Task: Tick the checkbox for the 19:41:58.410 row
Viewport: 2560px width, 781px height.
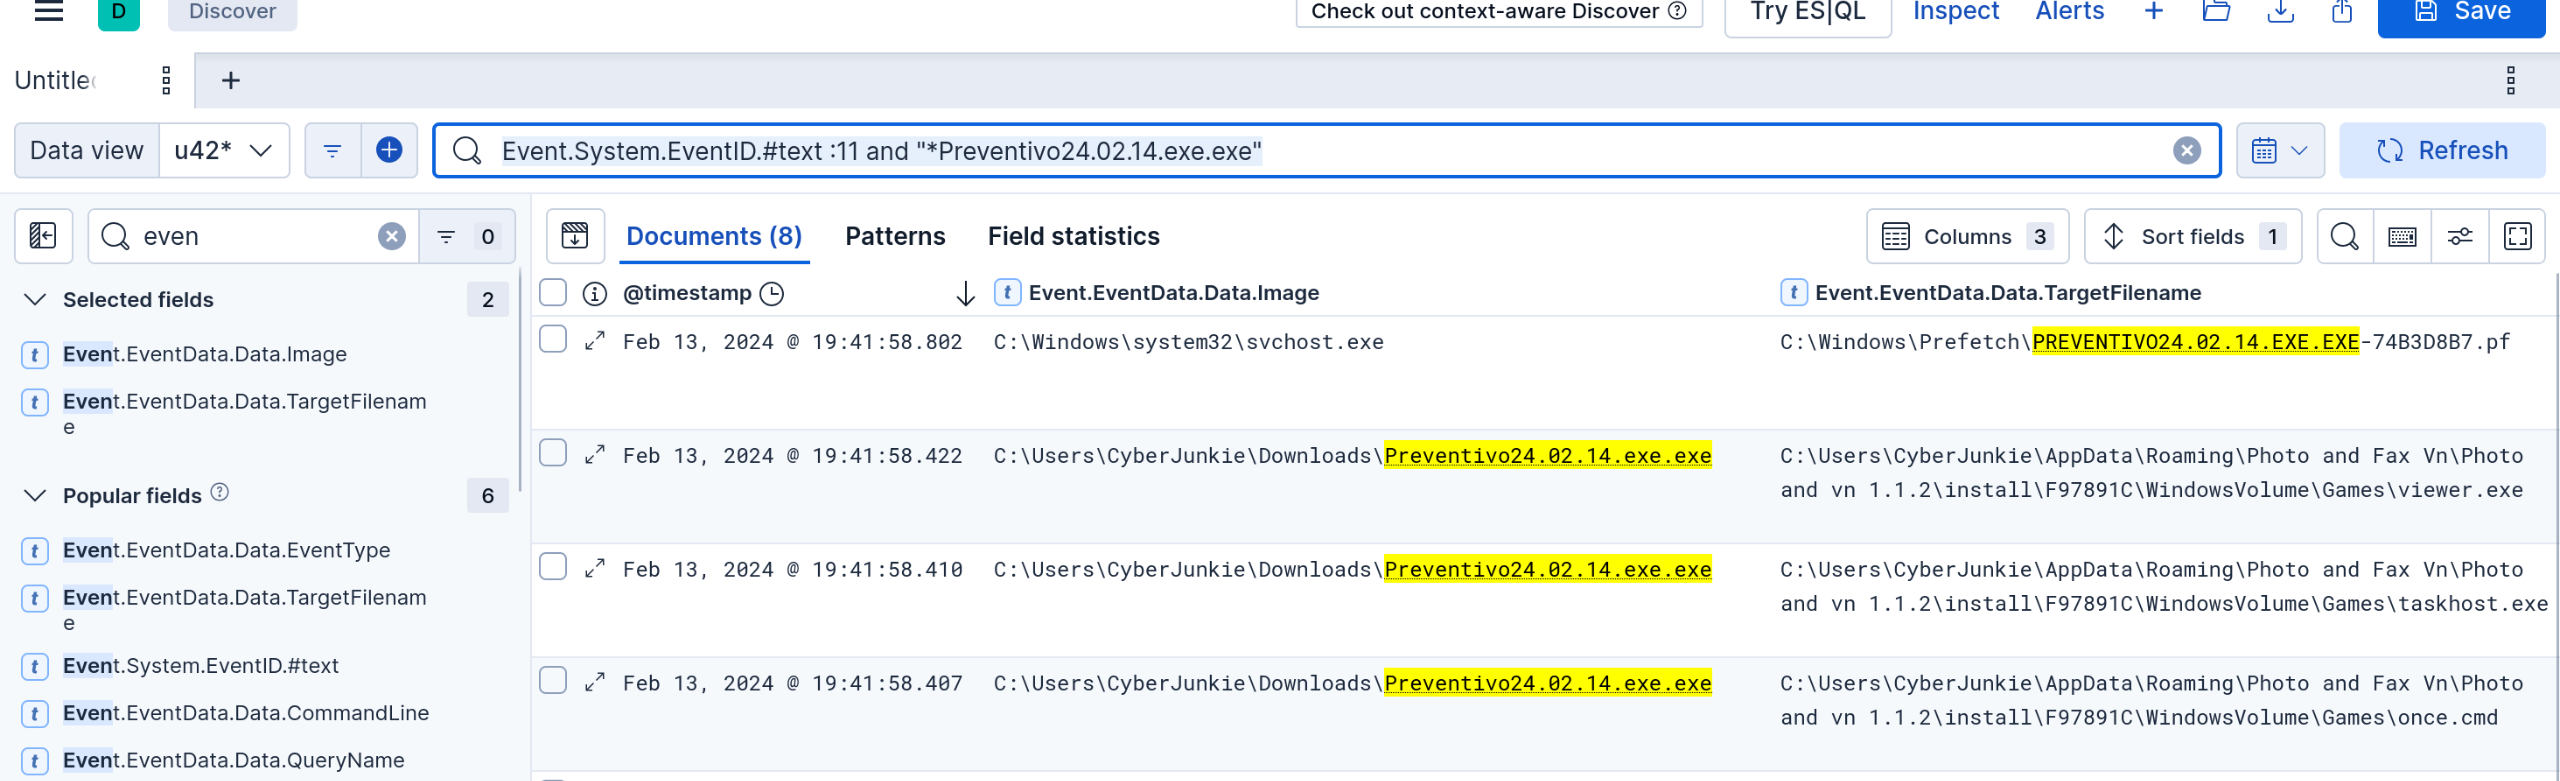Action: [x=553, y=568]
